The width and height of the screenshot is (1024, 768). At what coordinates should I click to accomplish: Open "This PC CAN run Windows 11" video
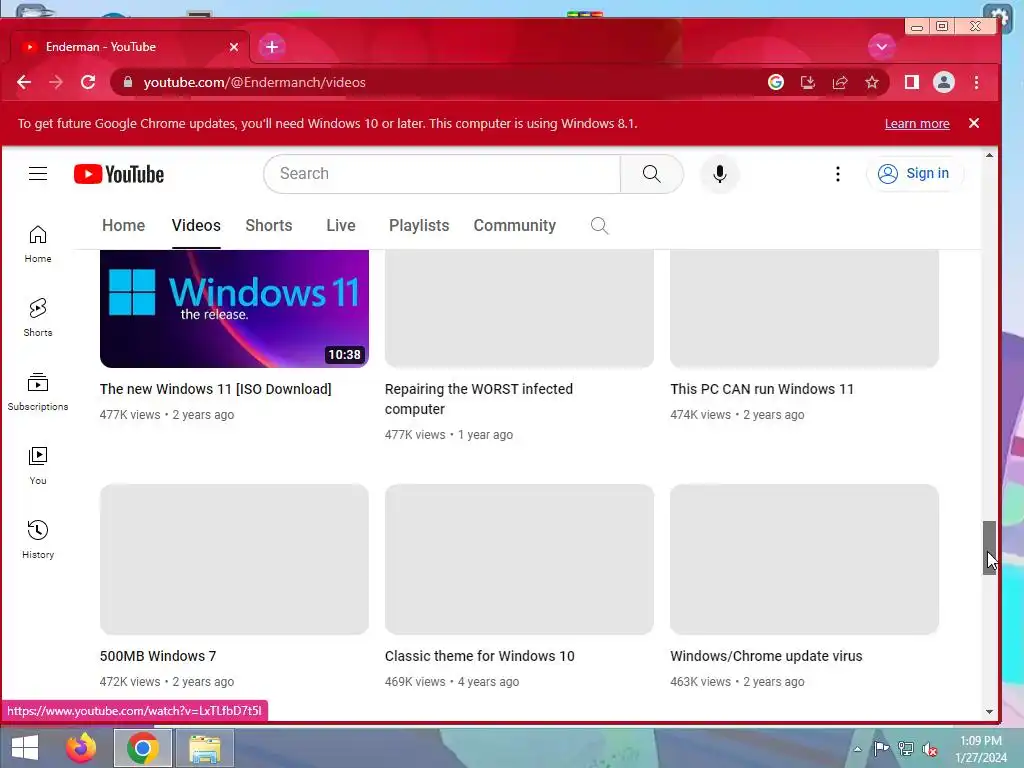click(761, 389)
